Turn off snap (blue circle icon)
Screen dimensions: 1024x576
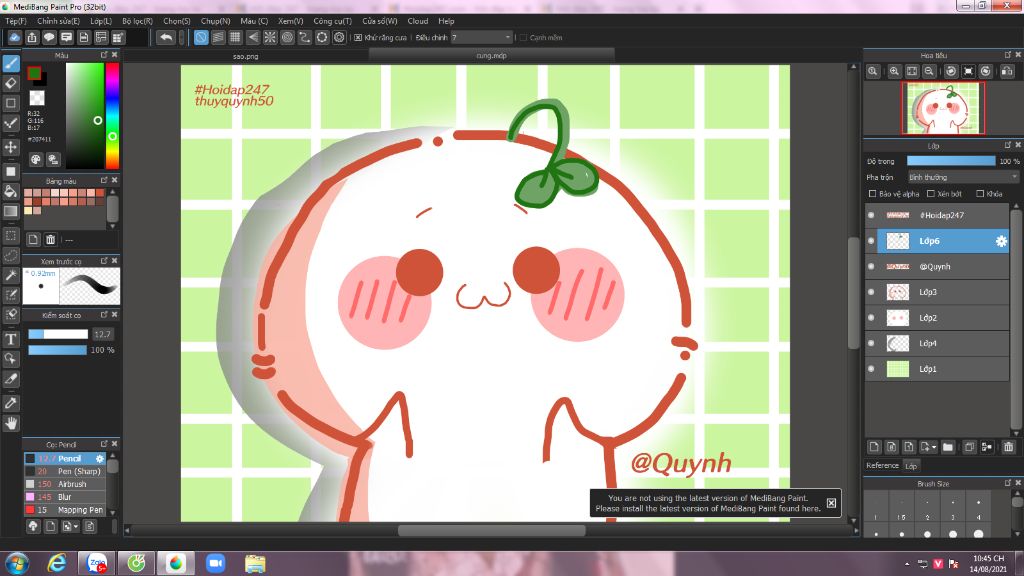coord(201,38)
